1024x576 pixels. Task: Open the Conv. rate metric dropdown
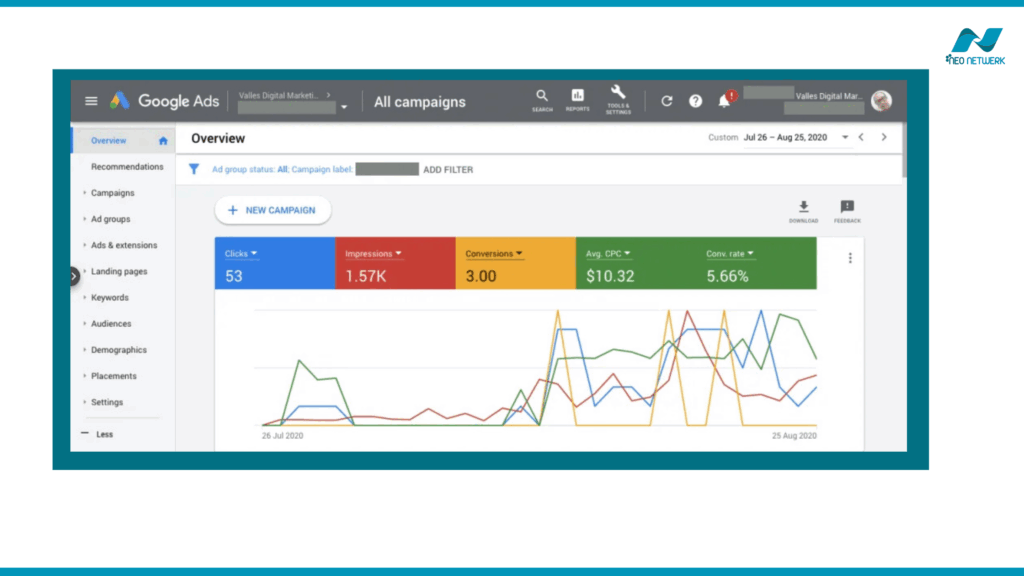[729, 253]
